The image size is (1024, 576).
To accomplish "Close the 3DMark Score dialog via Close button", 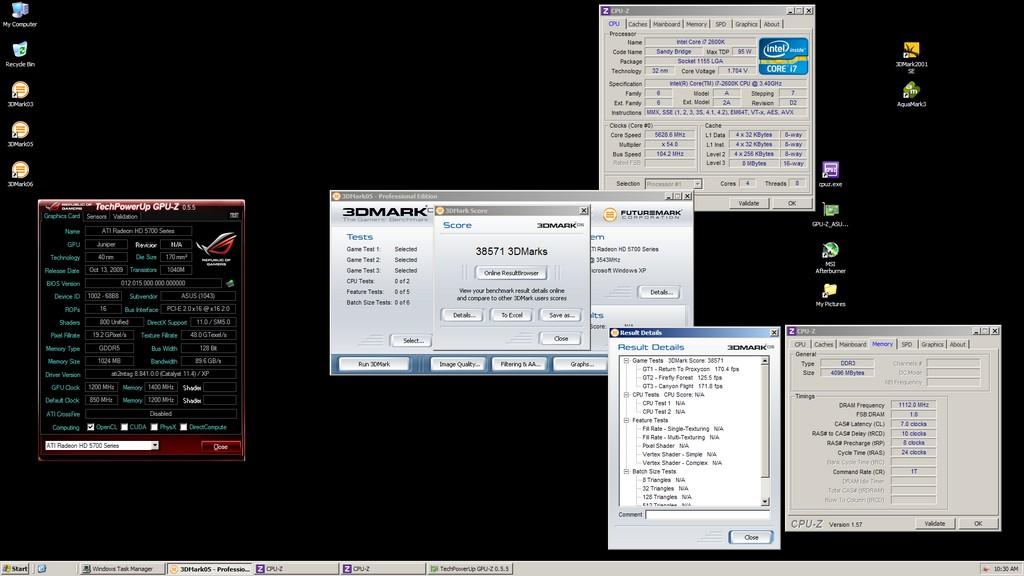I will point(561,339).
